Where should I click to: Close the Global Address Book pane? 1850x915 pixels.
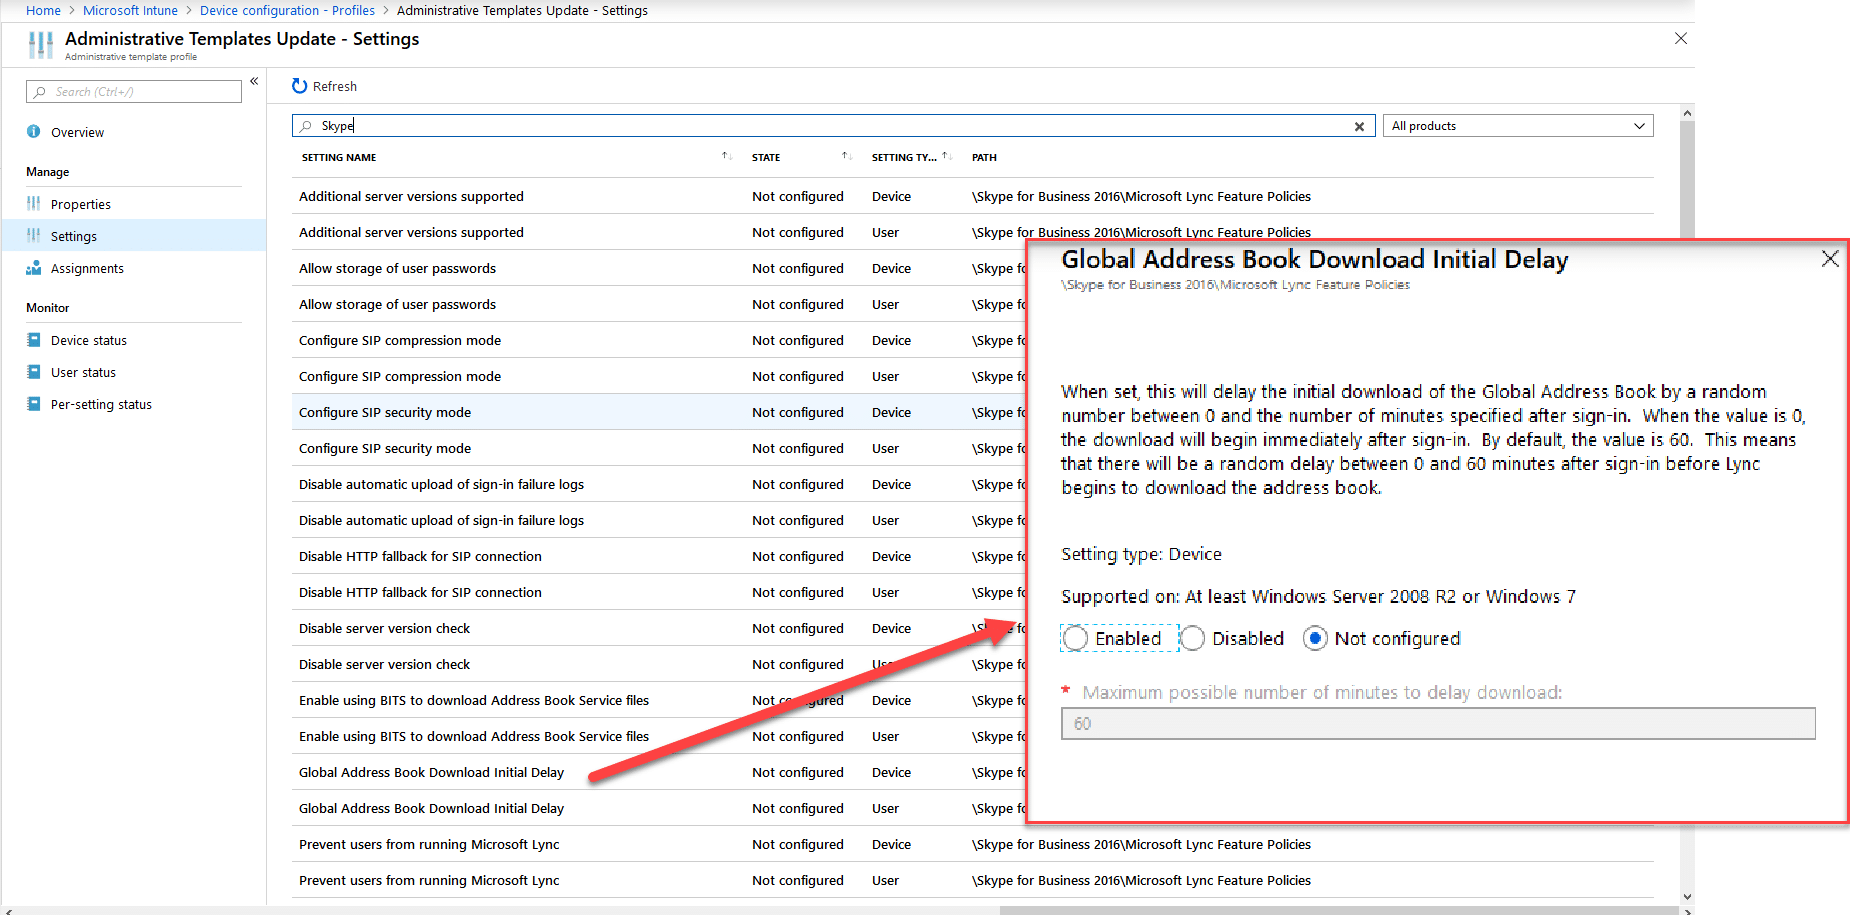pos(1830,259)
